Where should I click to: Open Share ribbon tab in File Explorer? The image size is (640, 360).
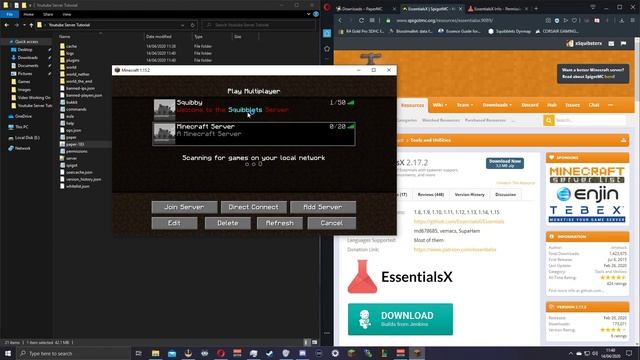coord(48,14)
